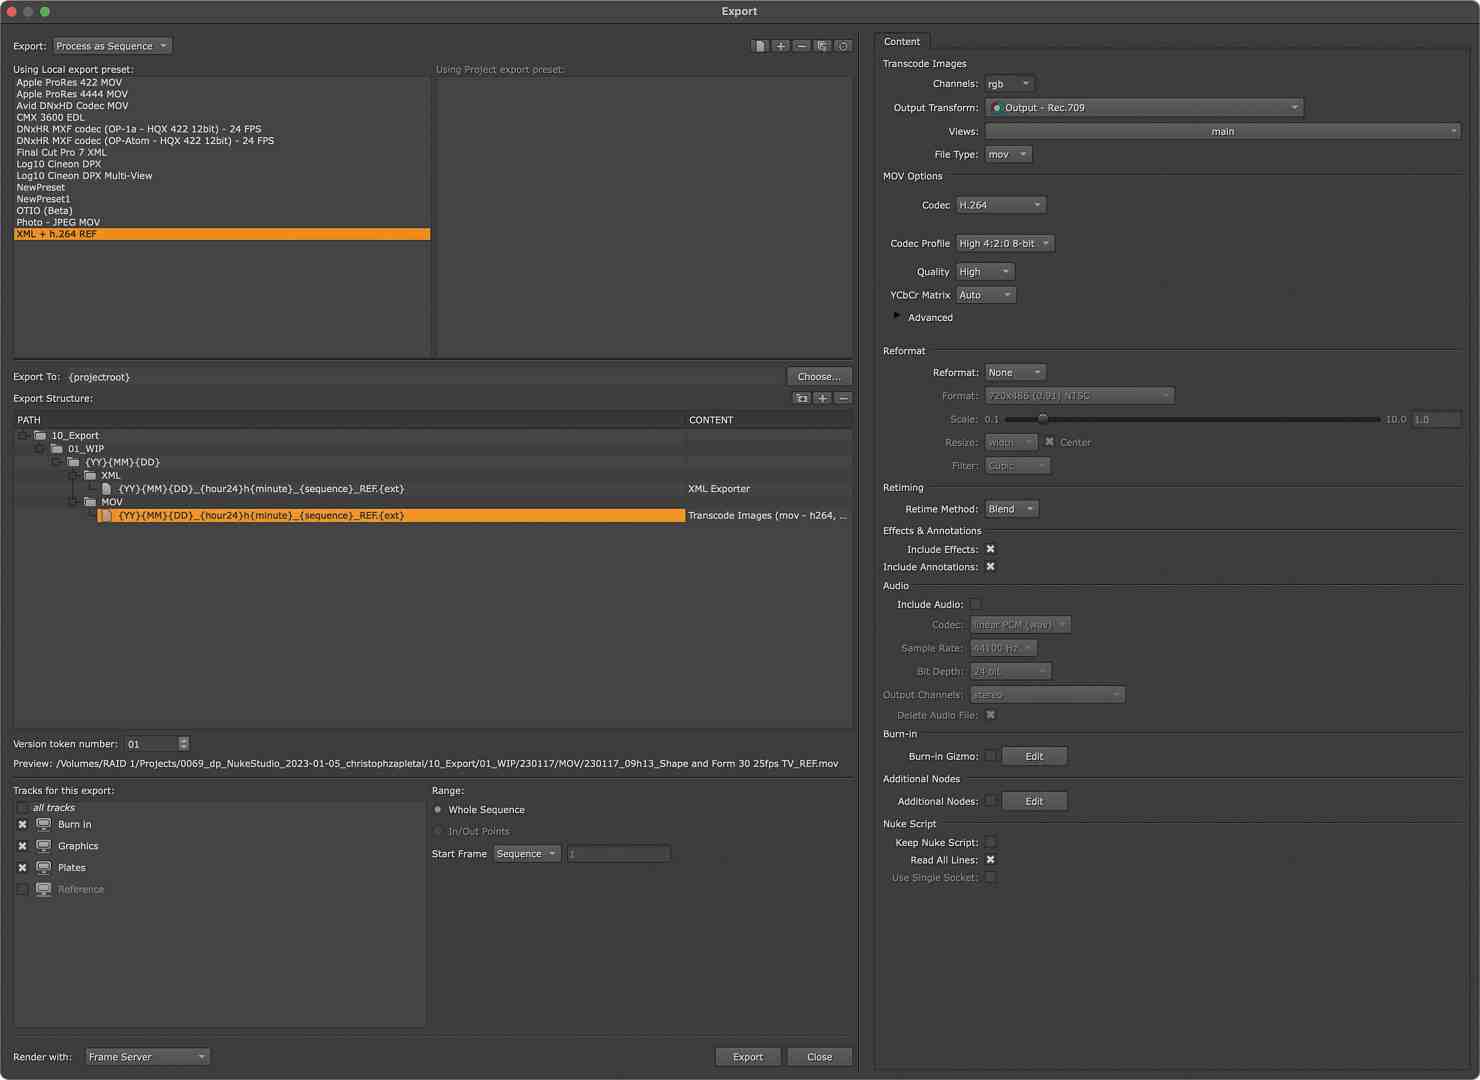1480x1080 pixels.
Task: Click the Scale slider in the Reformat section
Action: point(1043,419)
